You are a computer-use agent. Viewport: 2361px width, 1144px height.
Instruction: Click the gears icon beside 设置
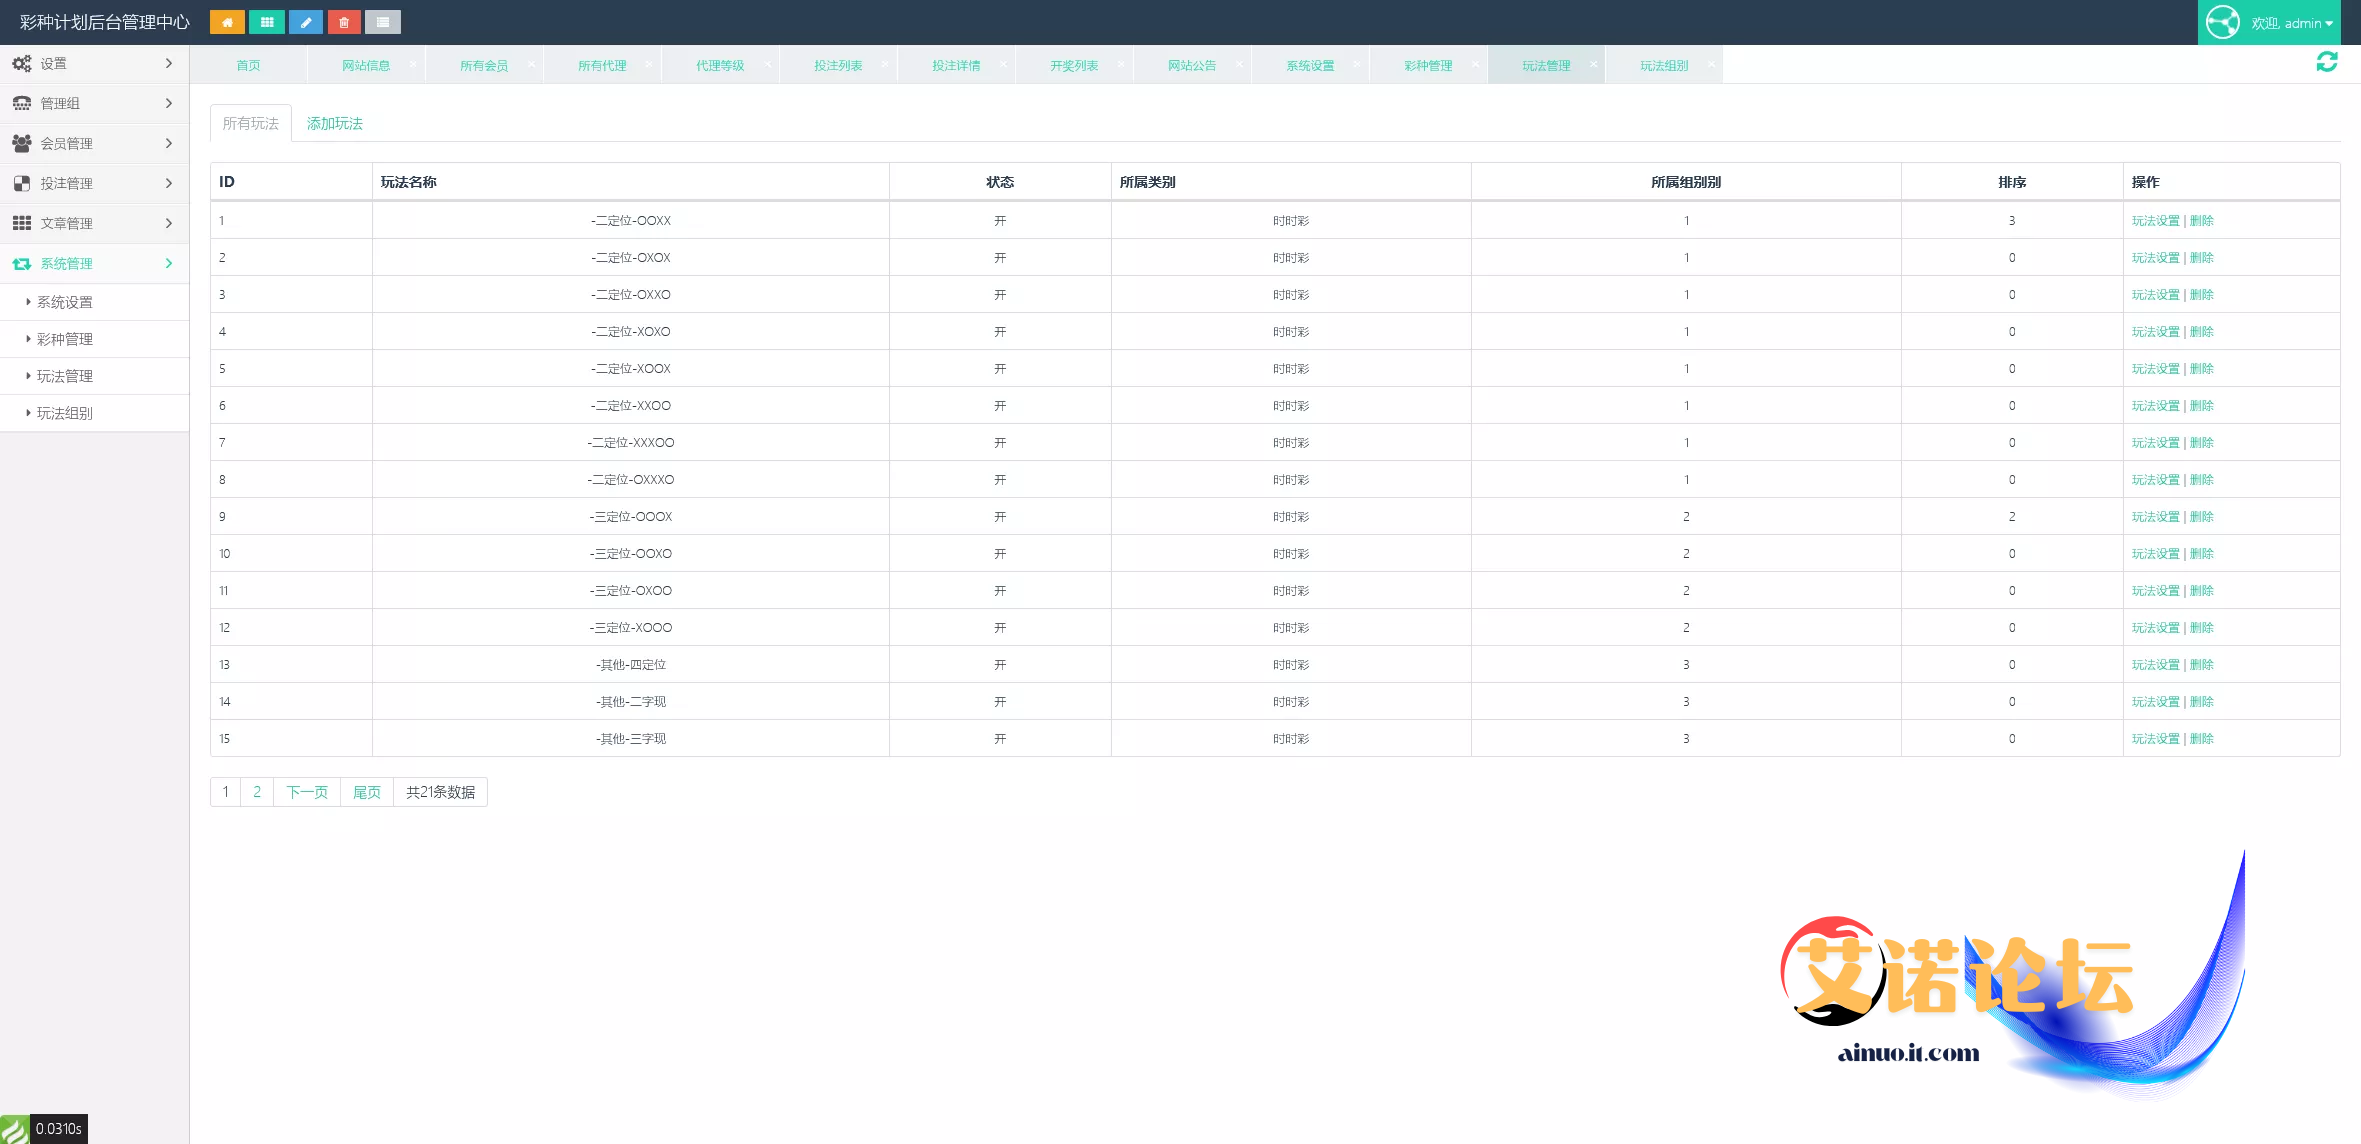point(21,64)
